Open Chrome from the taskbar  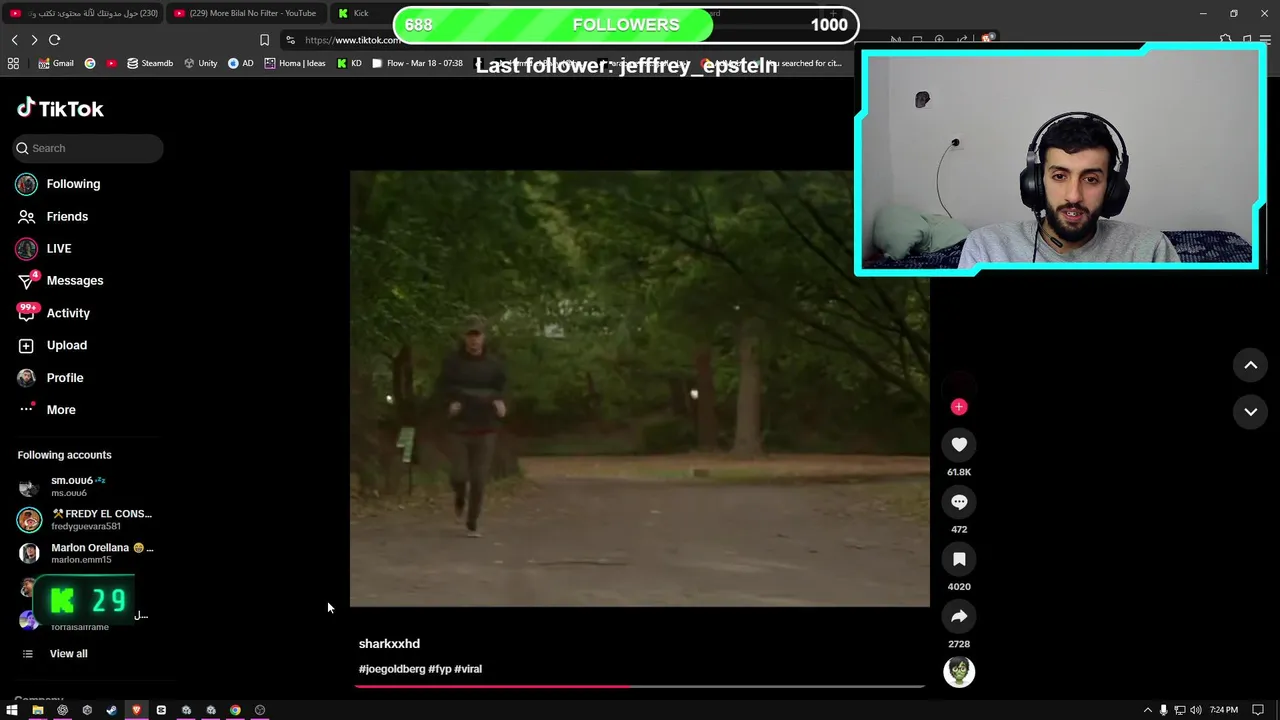pyautogui.click(x=235, y=710)
